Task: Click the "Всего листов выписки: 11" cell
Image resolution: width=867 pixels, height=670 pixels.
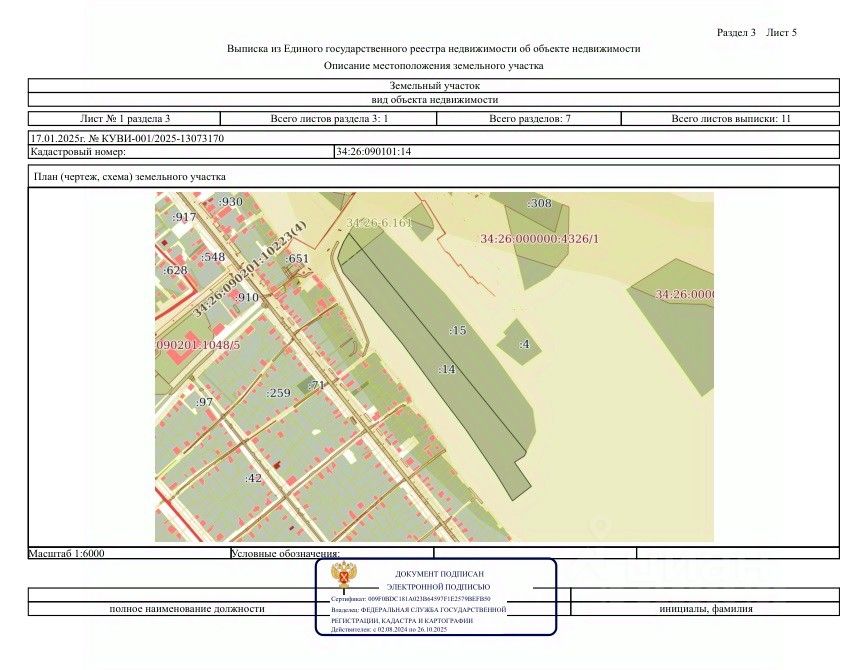Action: click(731, 118)
